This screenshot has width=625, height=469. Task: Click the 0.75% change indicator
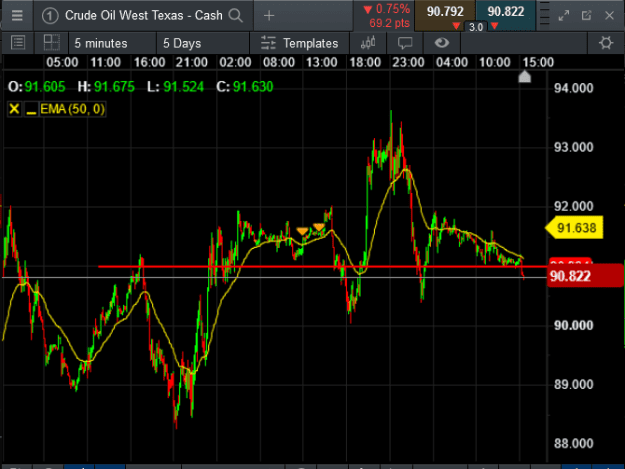(x=387, y=9)
